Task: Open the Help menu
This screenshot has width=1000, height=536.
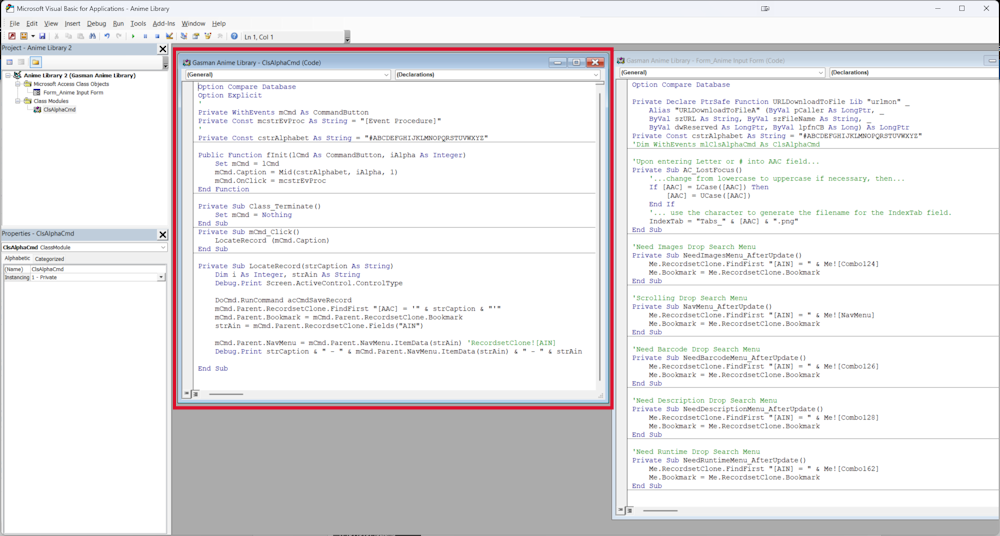Action: 219,24
